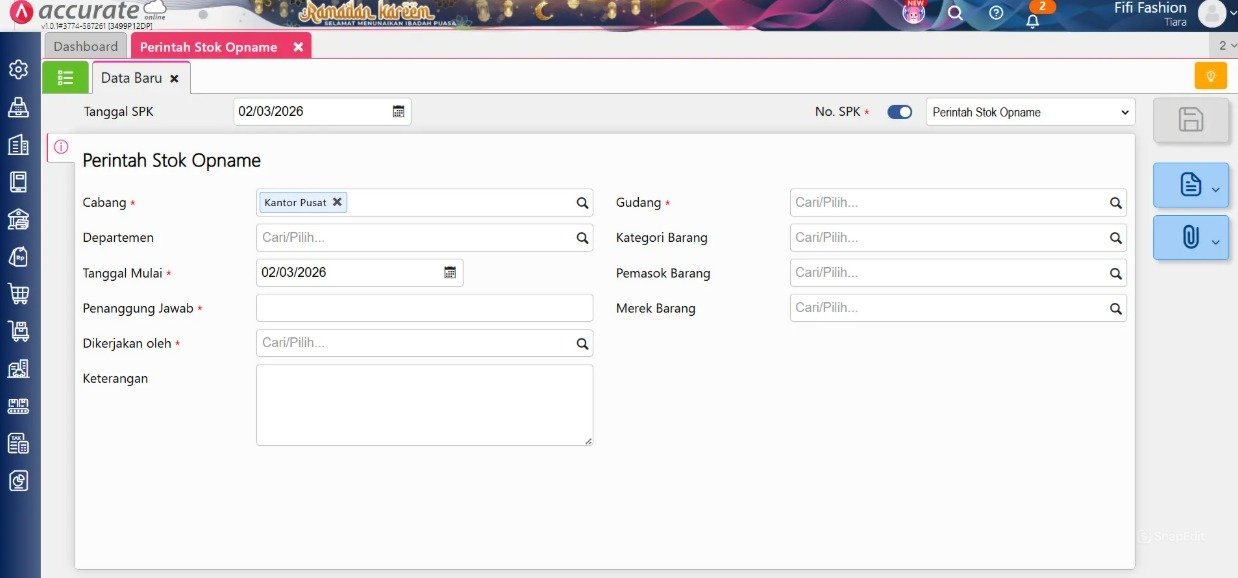The width and height of the screenshot is (1238, 578).
Task: Open the cash register sidebar module
Action: (18, 107)
